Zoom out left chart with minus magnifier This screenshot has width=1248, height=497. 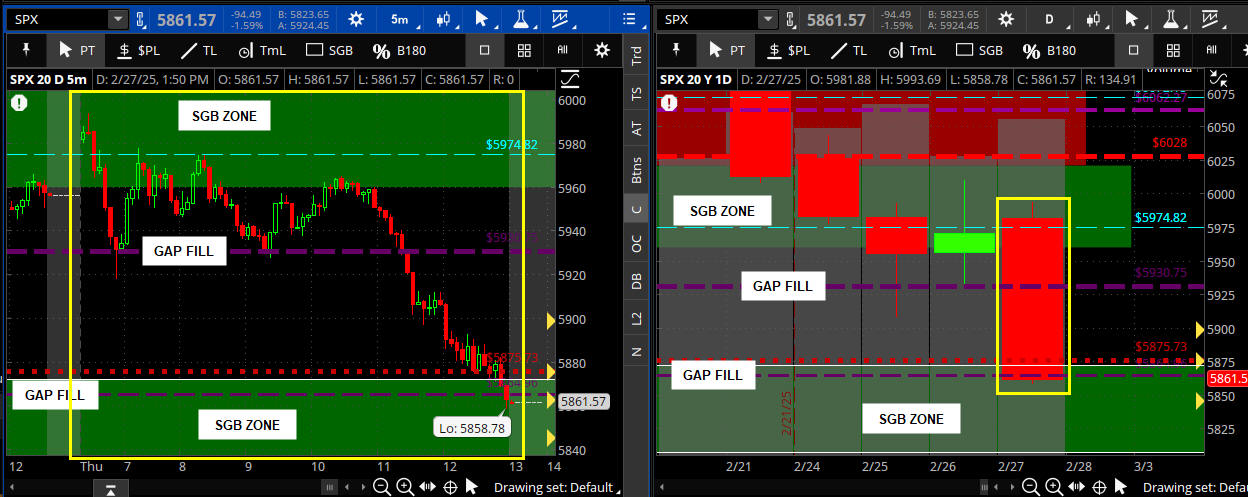coord(381,486)
